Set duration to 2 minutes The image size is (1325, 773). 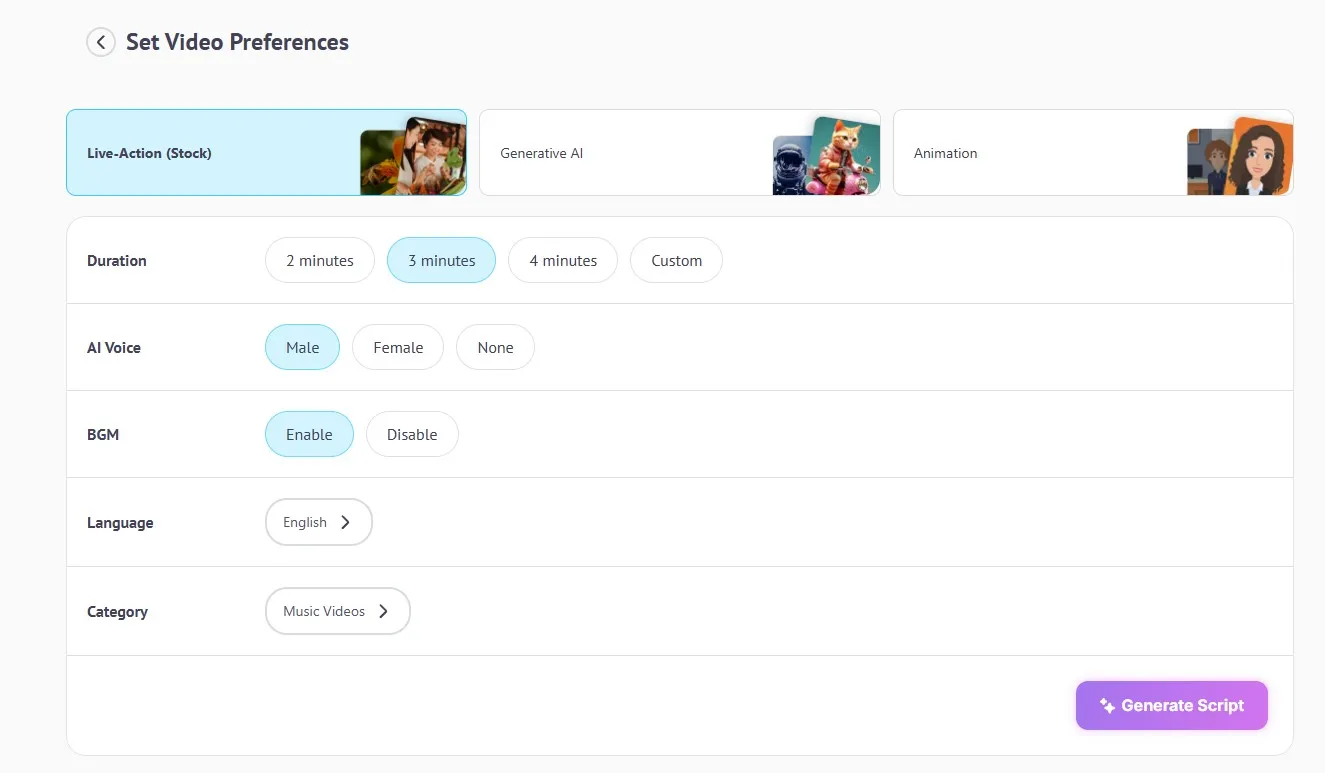pyautogui.click(x=320, y=260)
